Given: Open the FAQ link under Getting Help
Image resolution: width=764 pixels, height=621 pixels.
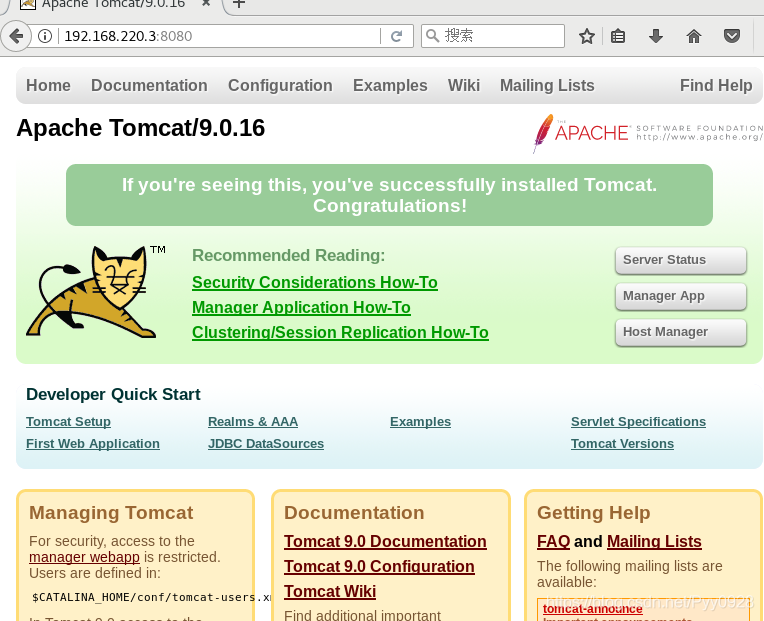Looking at the screenshot, I should (x=554, y=542).
